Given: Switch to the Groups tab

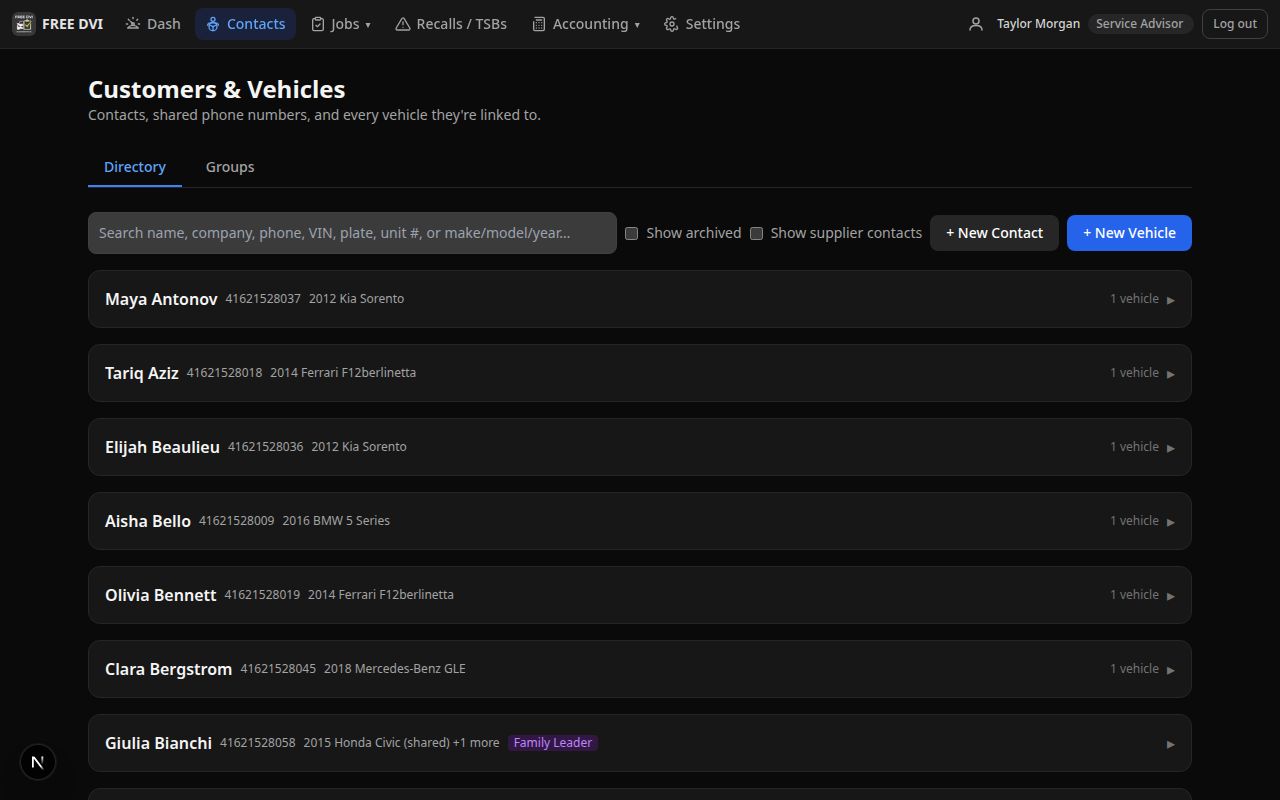Looking at the screenshot, I should click(x=230, y=167).
